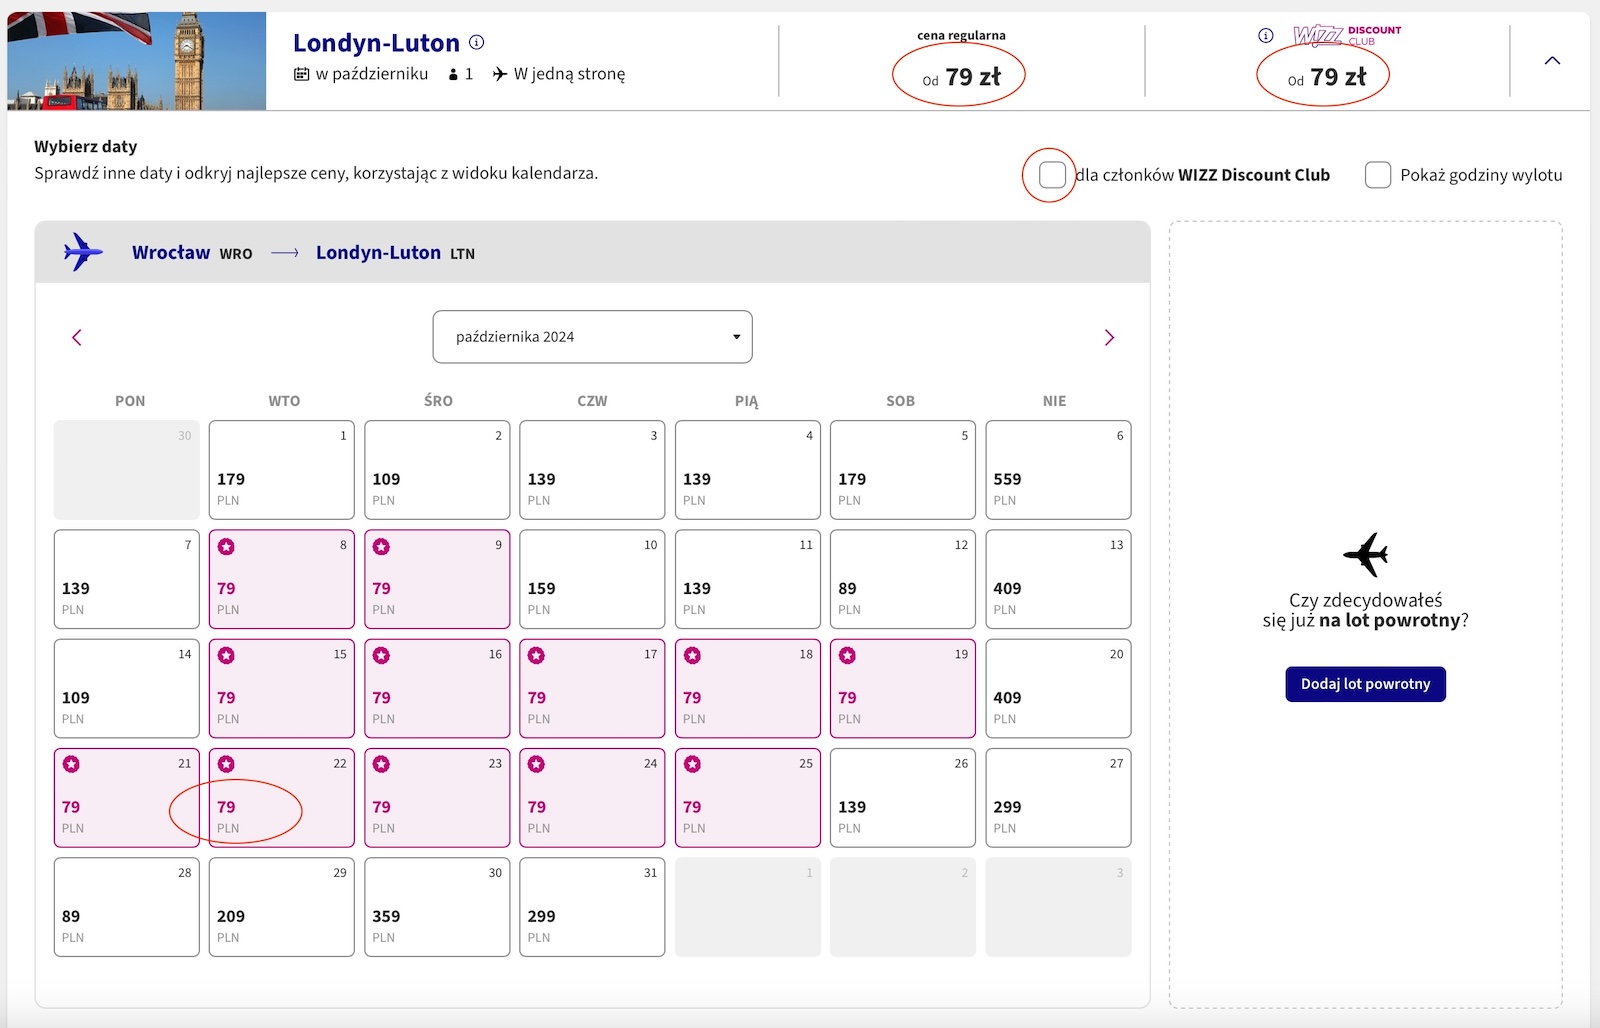
Task: Click info icon next to Londyn-Luton title
Action: coord(477,42)
